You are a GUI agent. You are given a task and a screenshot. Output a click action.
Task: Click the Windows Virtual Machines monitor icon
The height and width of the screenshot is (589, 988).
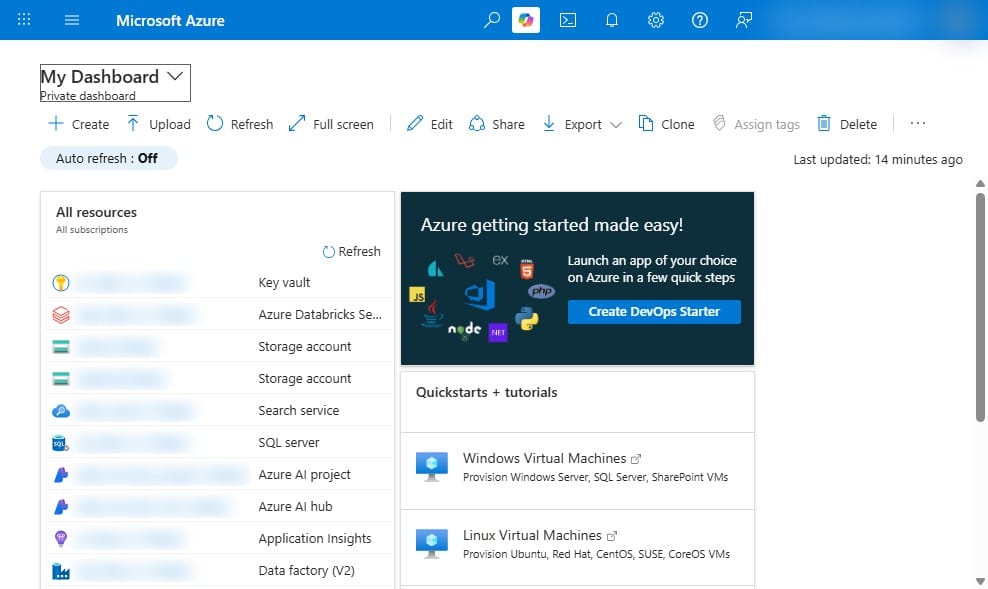pyautogui.click(x=432, y=466)
